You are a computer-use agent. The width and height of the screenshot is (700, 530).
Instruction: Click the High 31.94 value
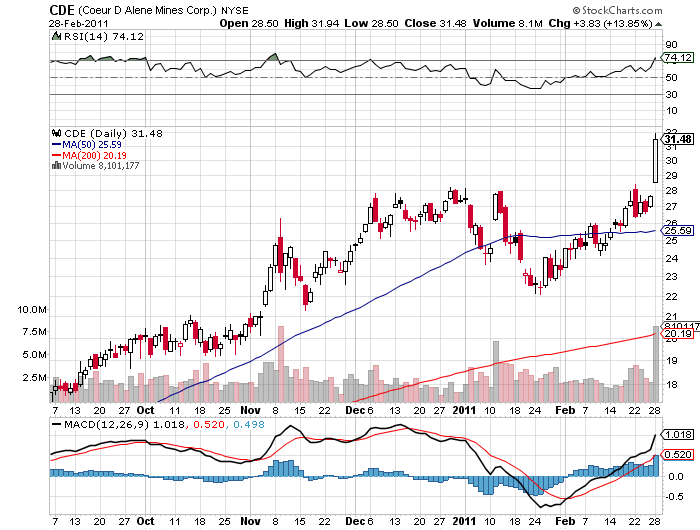312,23
